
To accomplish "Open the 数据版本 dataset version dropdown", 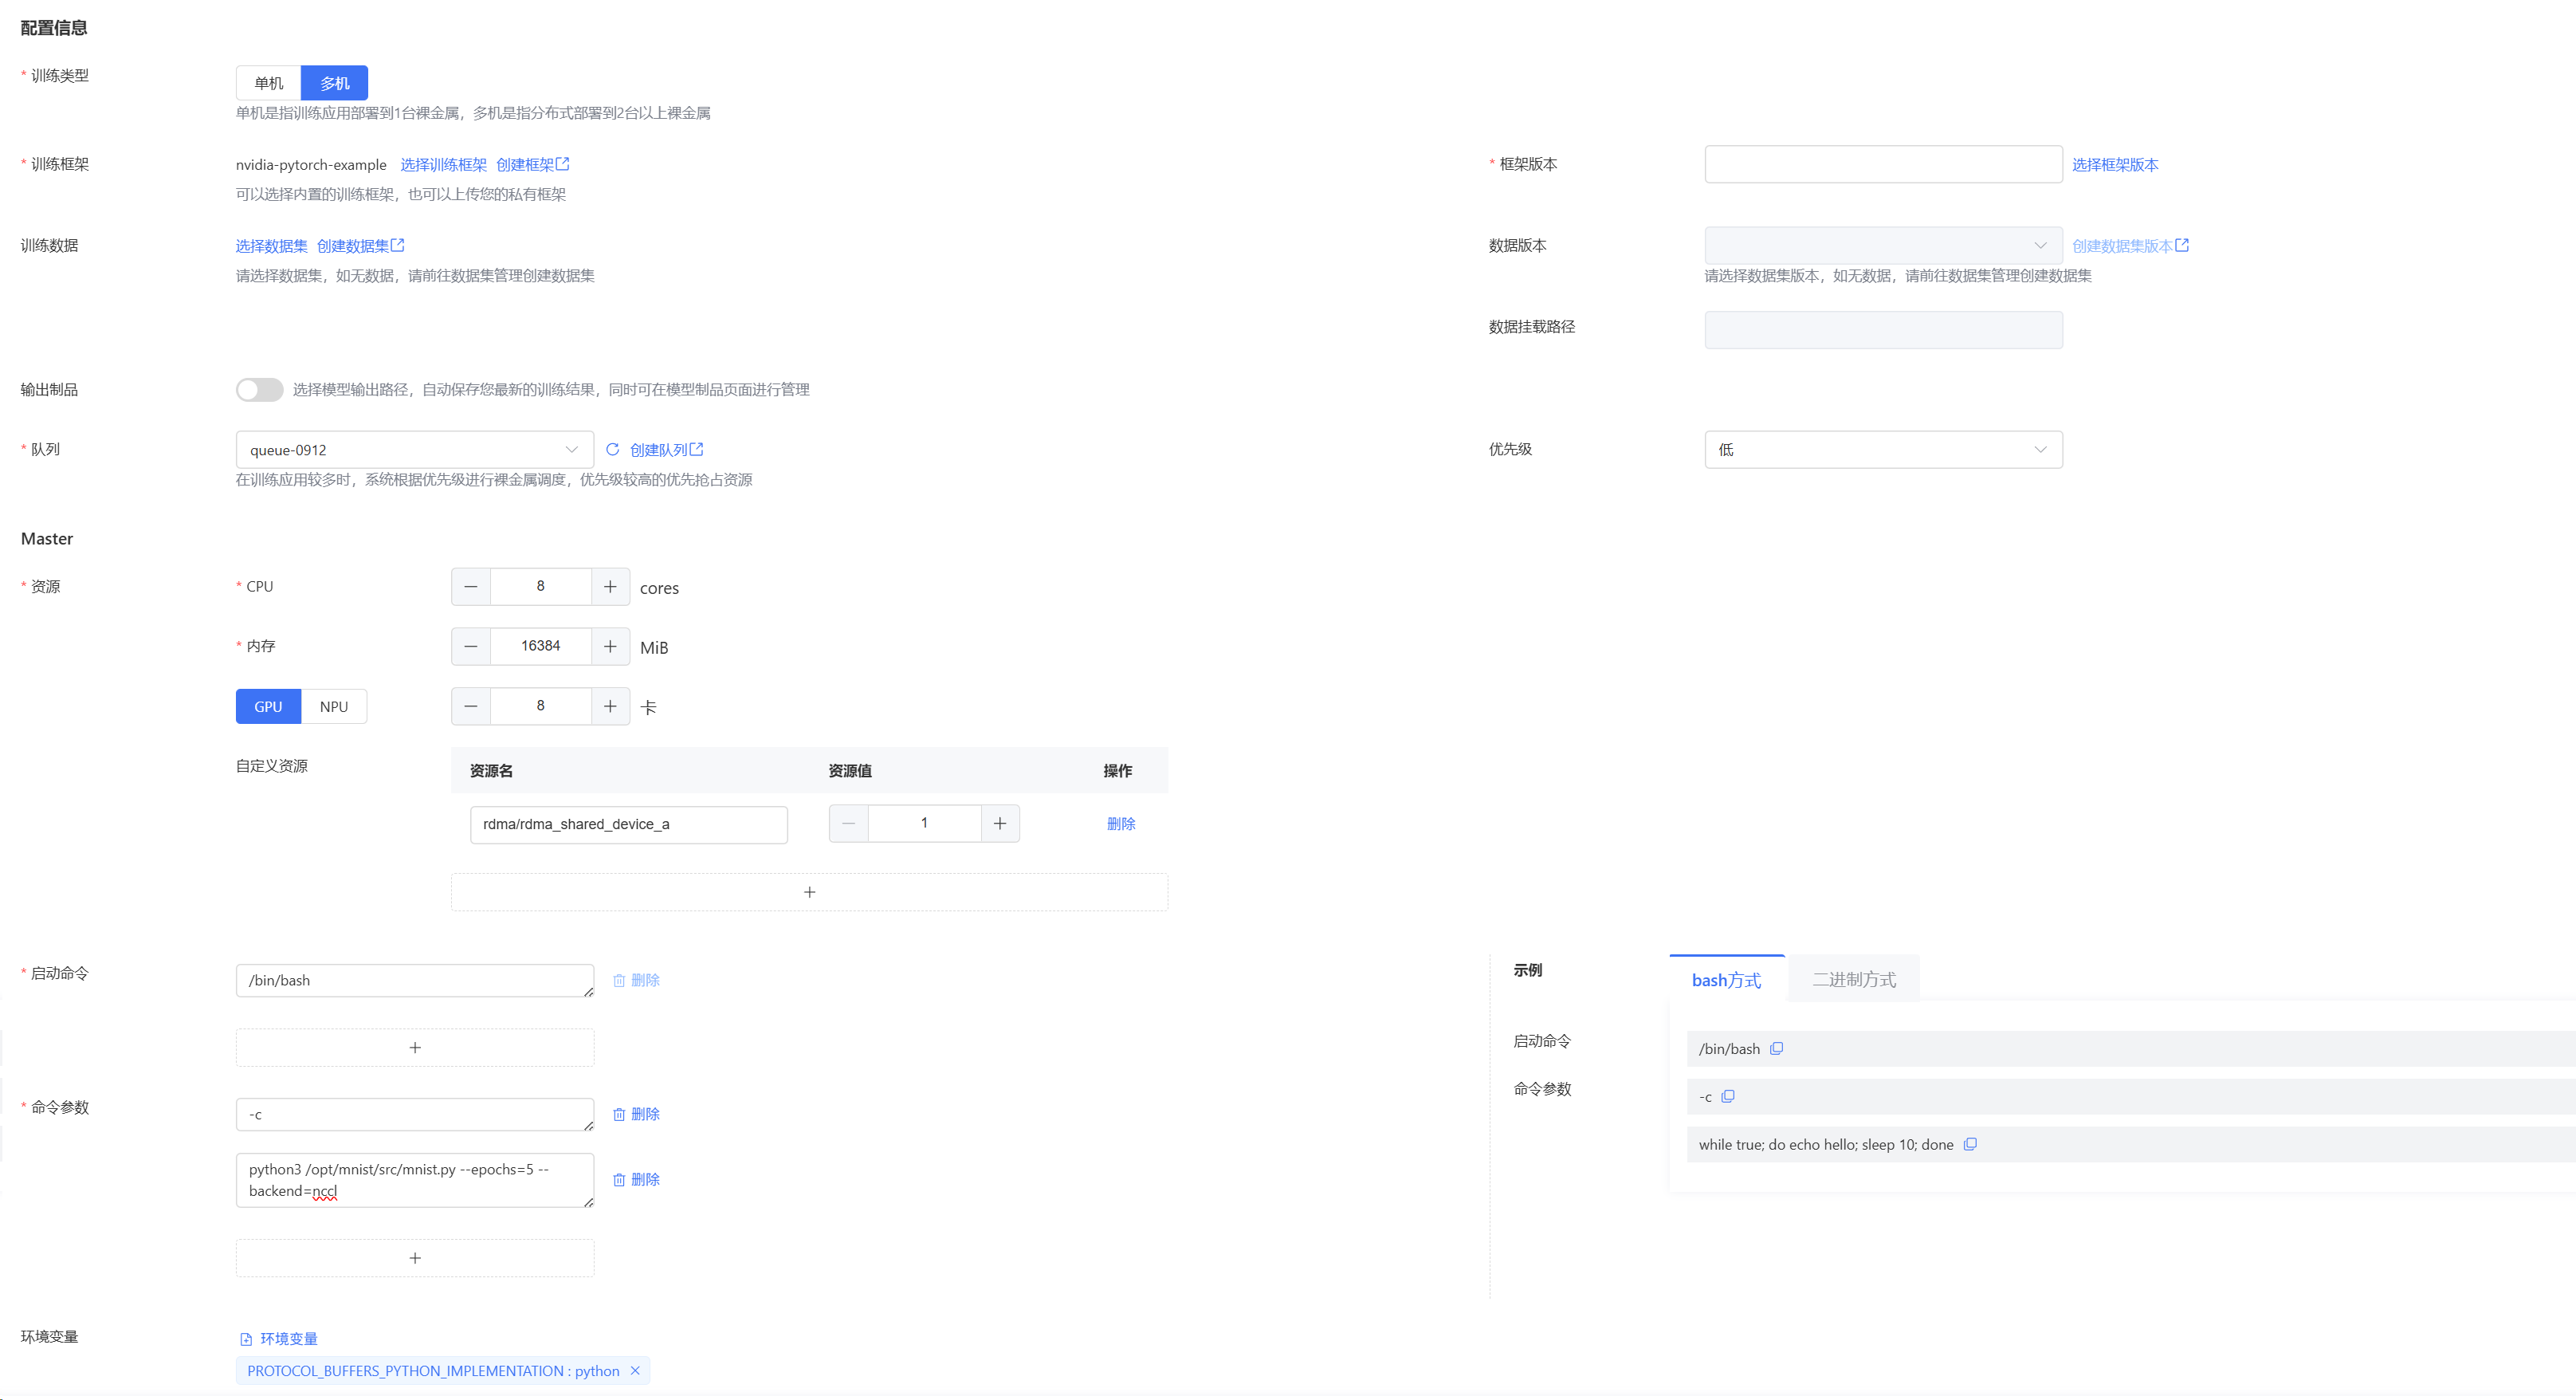I will pos(1882,246).
